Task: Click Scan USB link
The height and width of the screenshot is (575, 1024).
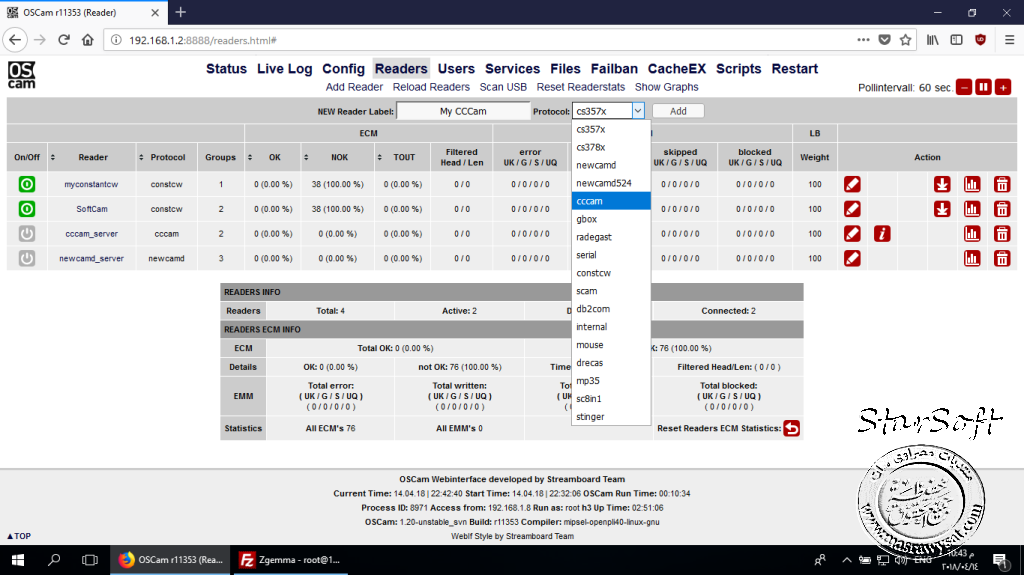Action: [x=503, y=87]
